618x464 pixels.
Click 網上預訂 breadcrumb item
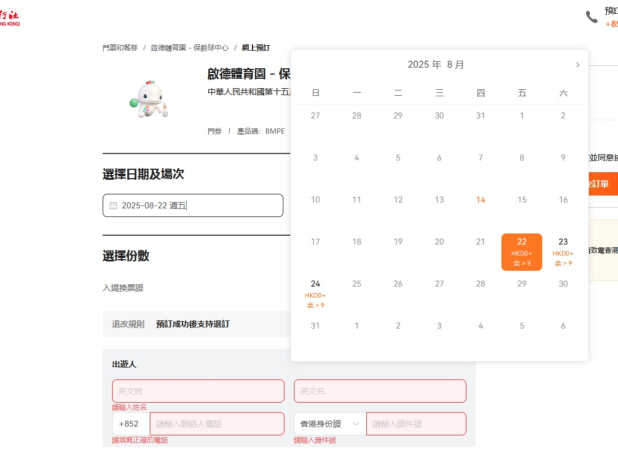tap(256, 48)
